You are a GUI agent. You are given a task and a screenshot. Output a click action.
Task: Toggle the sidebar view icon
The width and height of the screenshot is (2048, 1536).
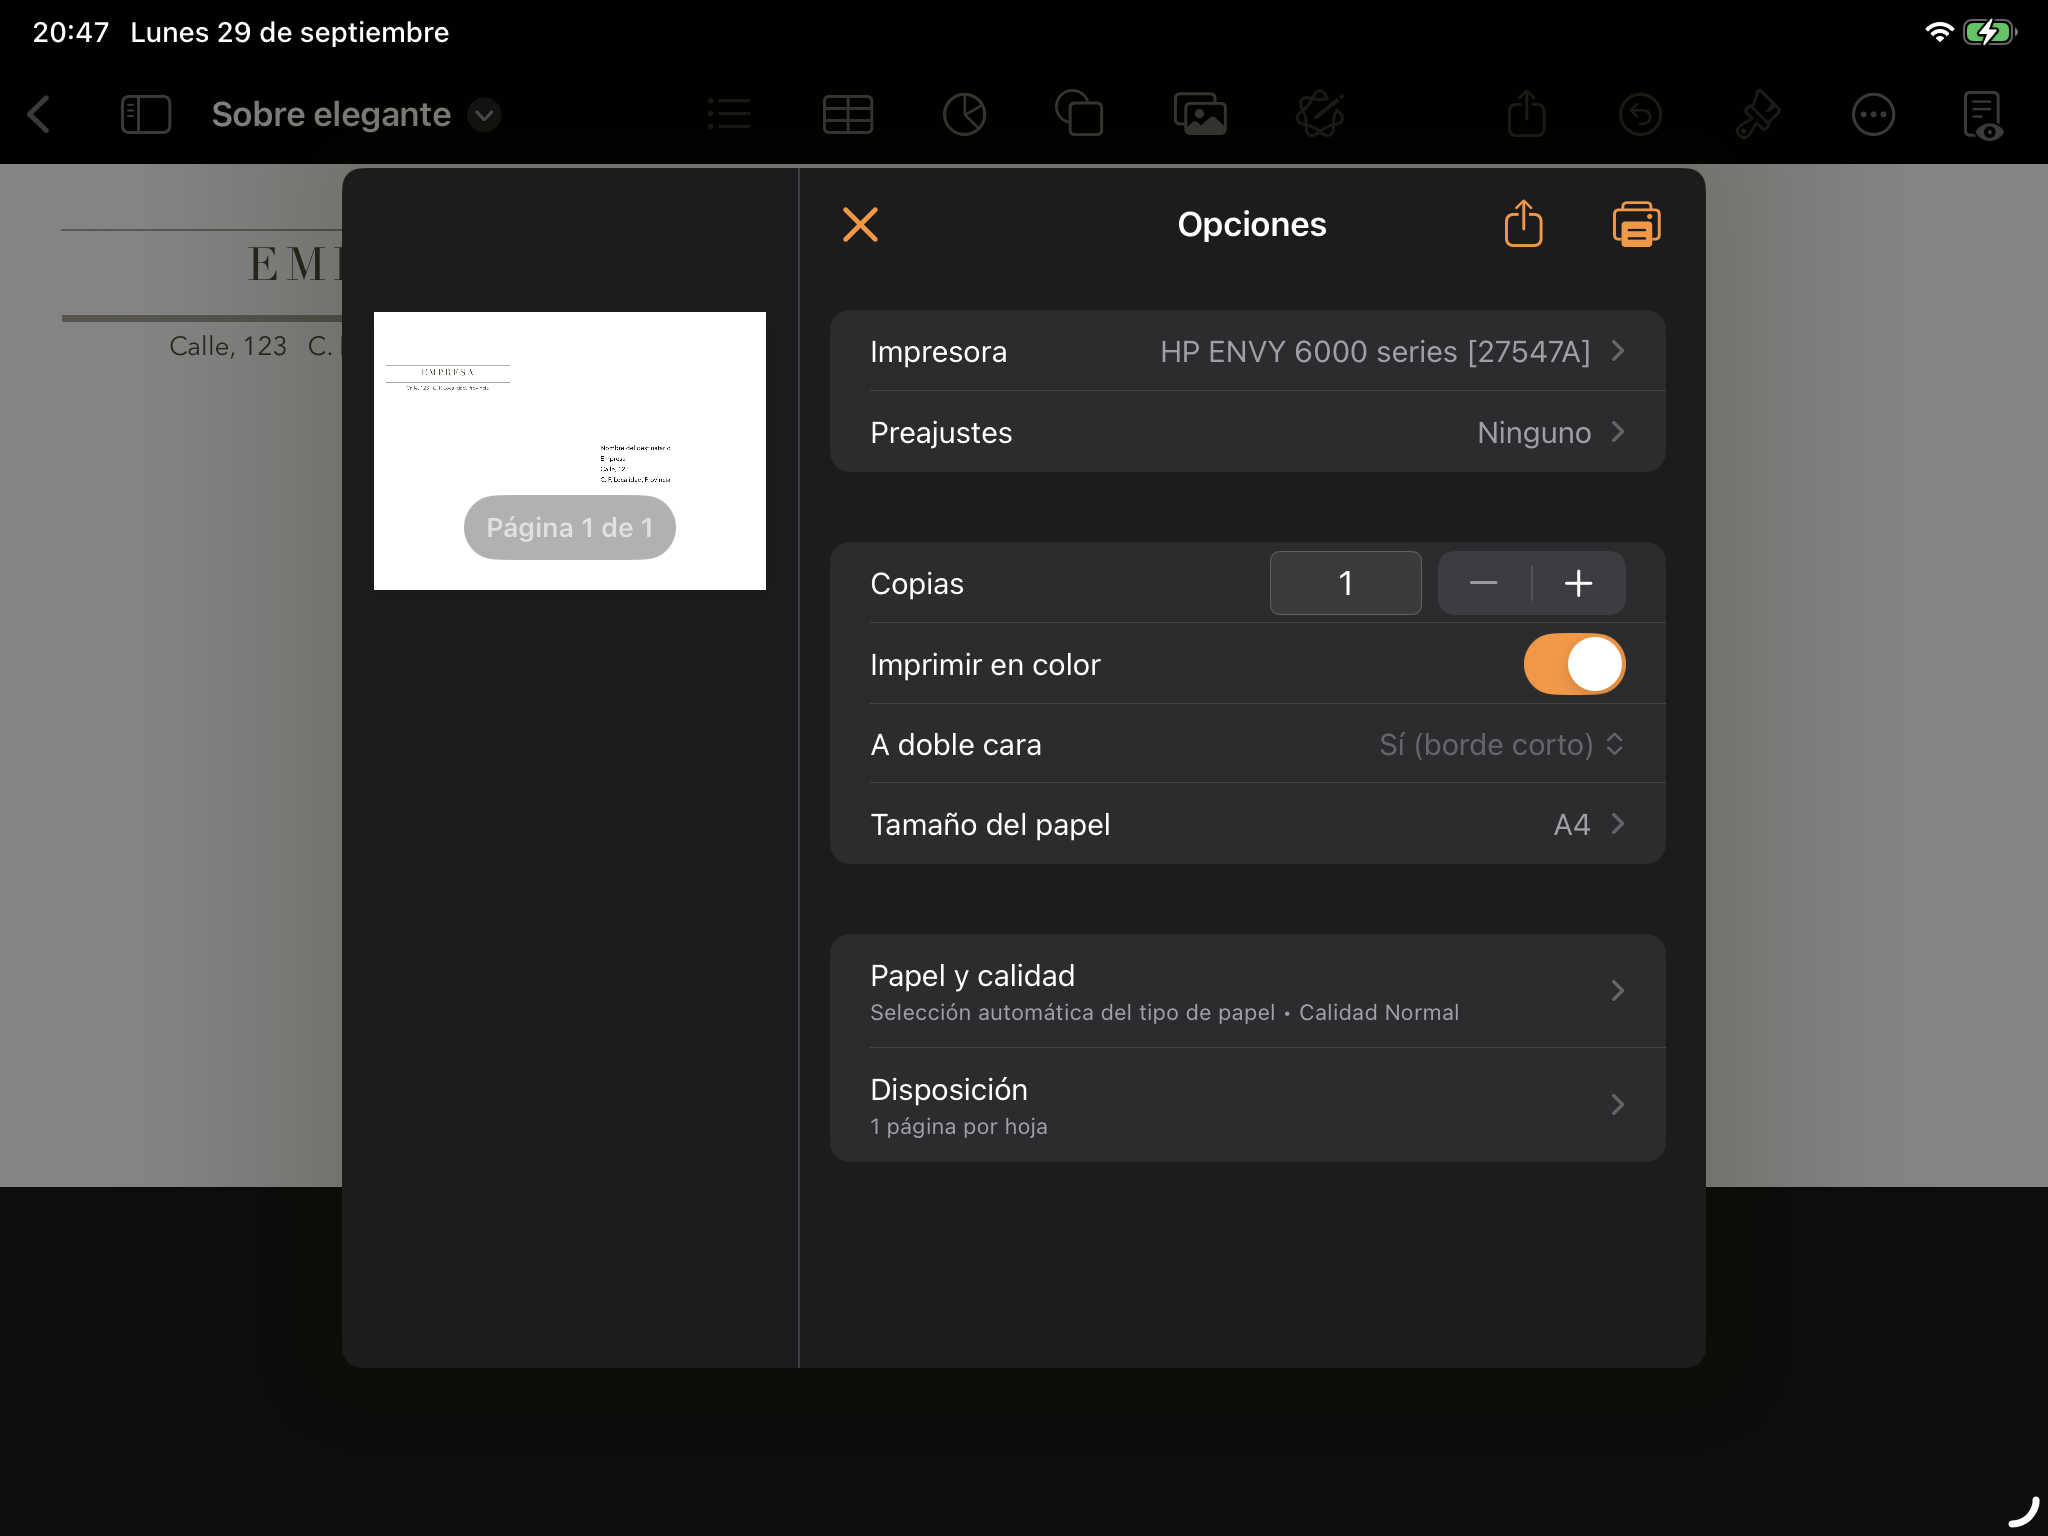click(146, 115)
